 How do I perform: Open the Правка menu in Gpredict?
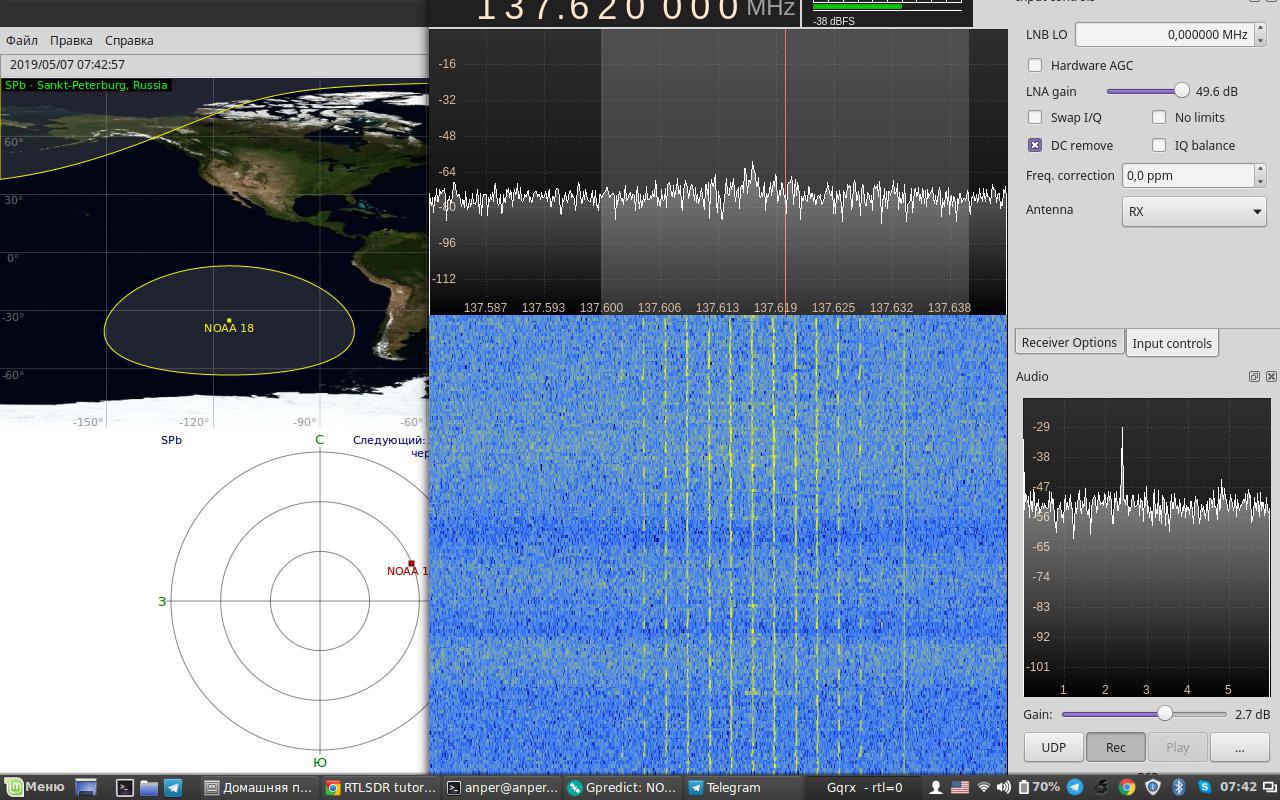(71, 40)
